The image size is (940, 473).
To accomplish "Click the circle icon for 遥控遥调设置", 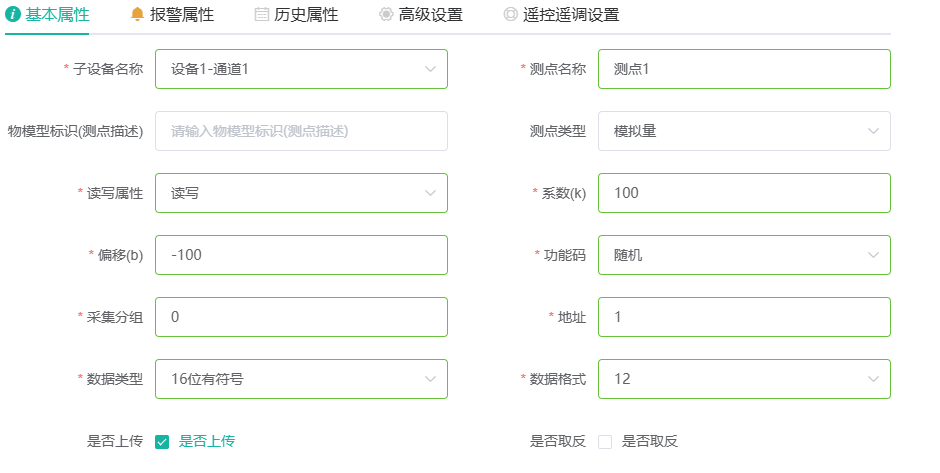I will [x=510, y=14].
